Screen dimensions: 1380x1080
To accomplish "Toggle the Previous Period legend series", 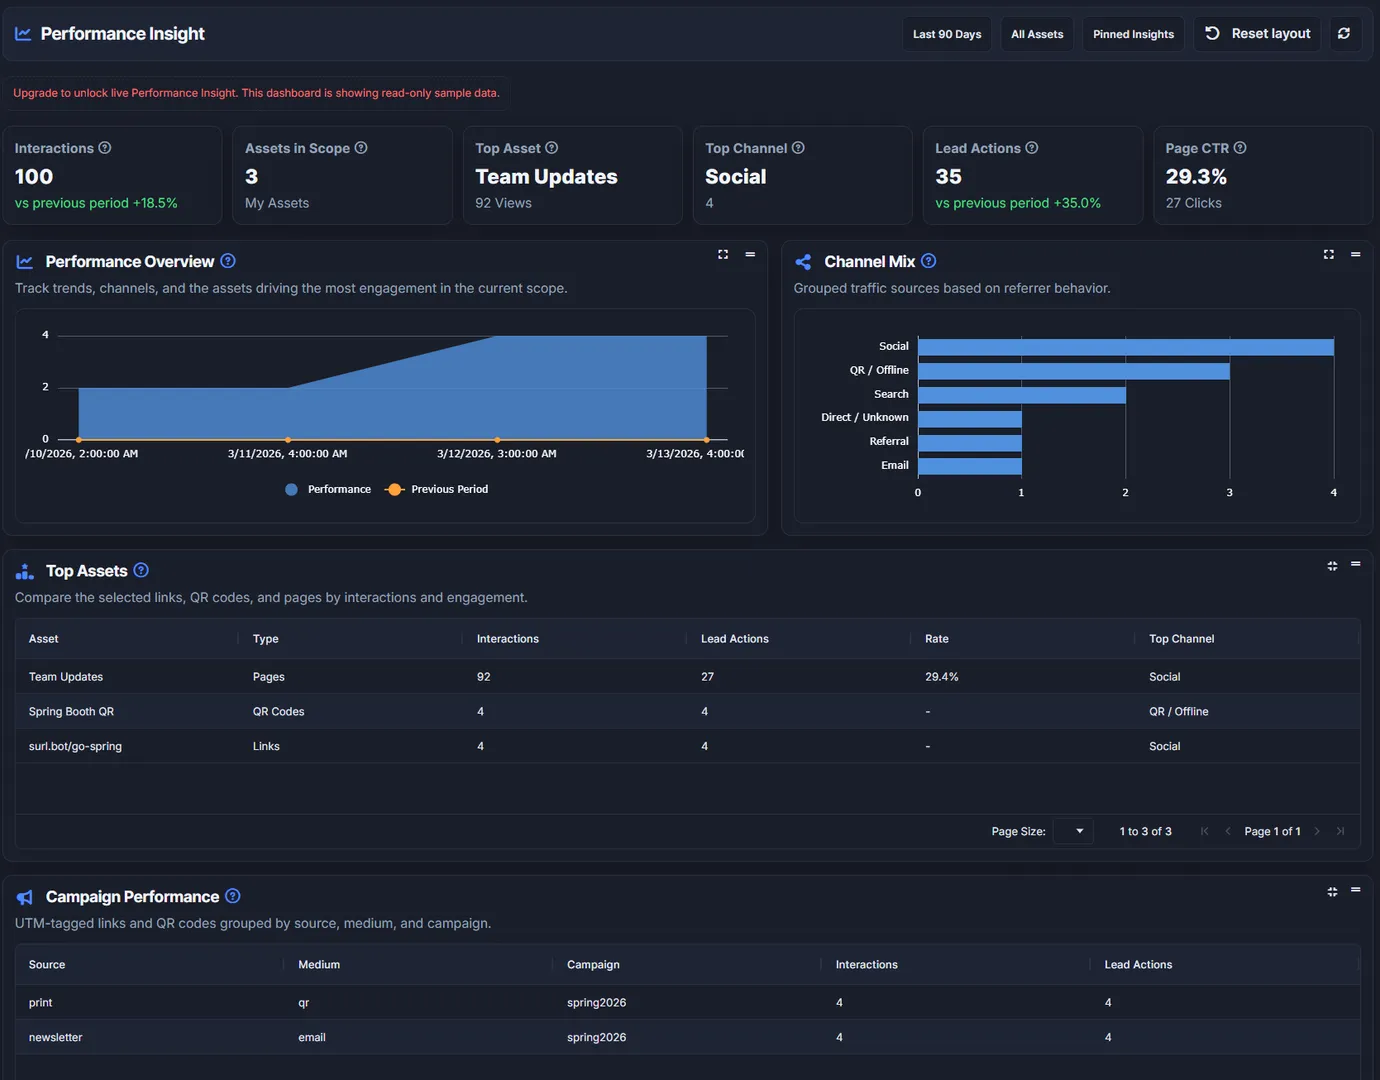I will click(x=437, y=489).
